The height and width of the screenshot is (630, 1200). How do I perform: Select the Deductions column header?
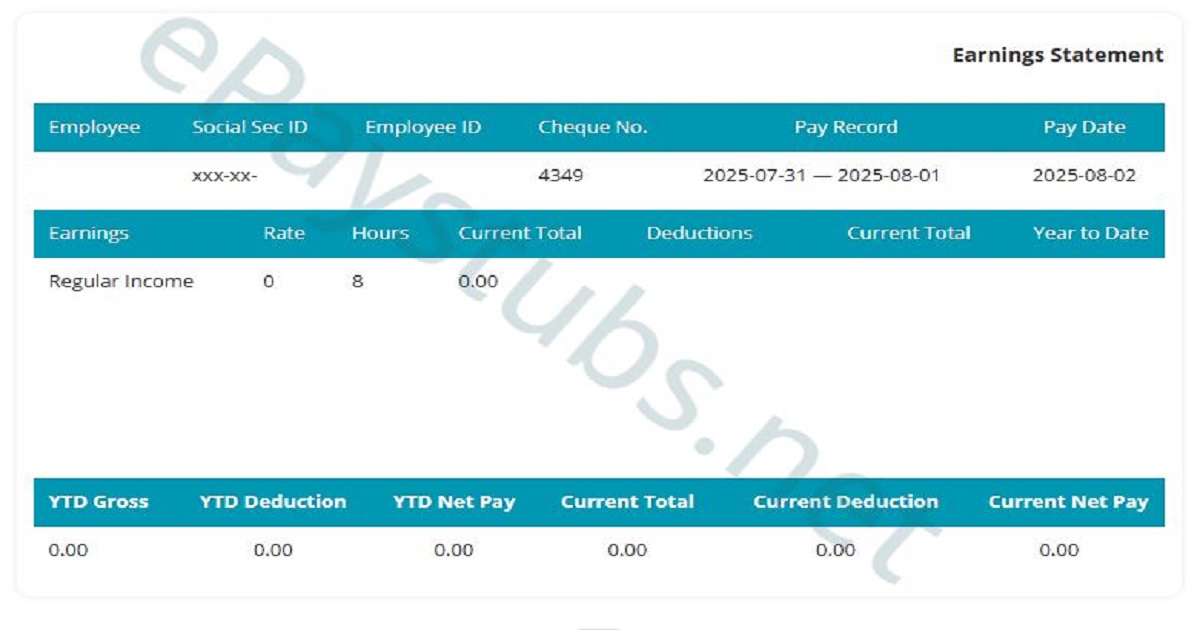(x=699, y=233)
